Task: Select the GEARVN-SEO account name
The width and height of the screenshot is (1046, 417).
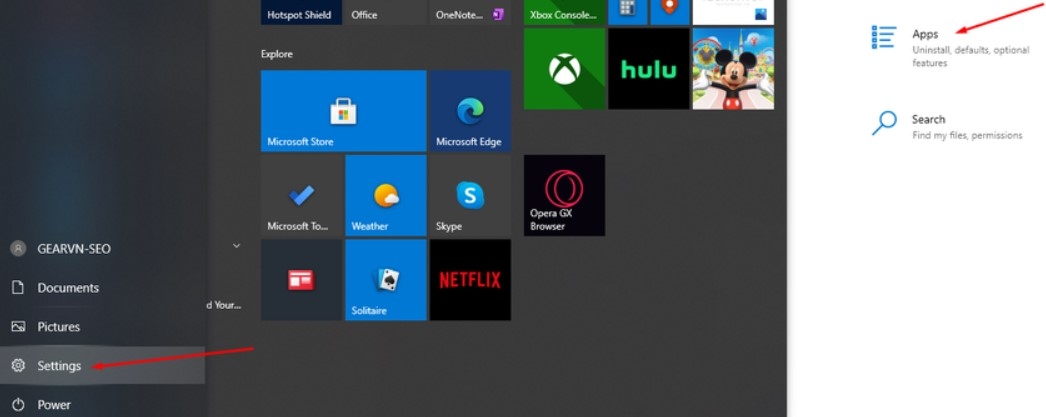Action: [74, 249]
